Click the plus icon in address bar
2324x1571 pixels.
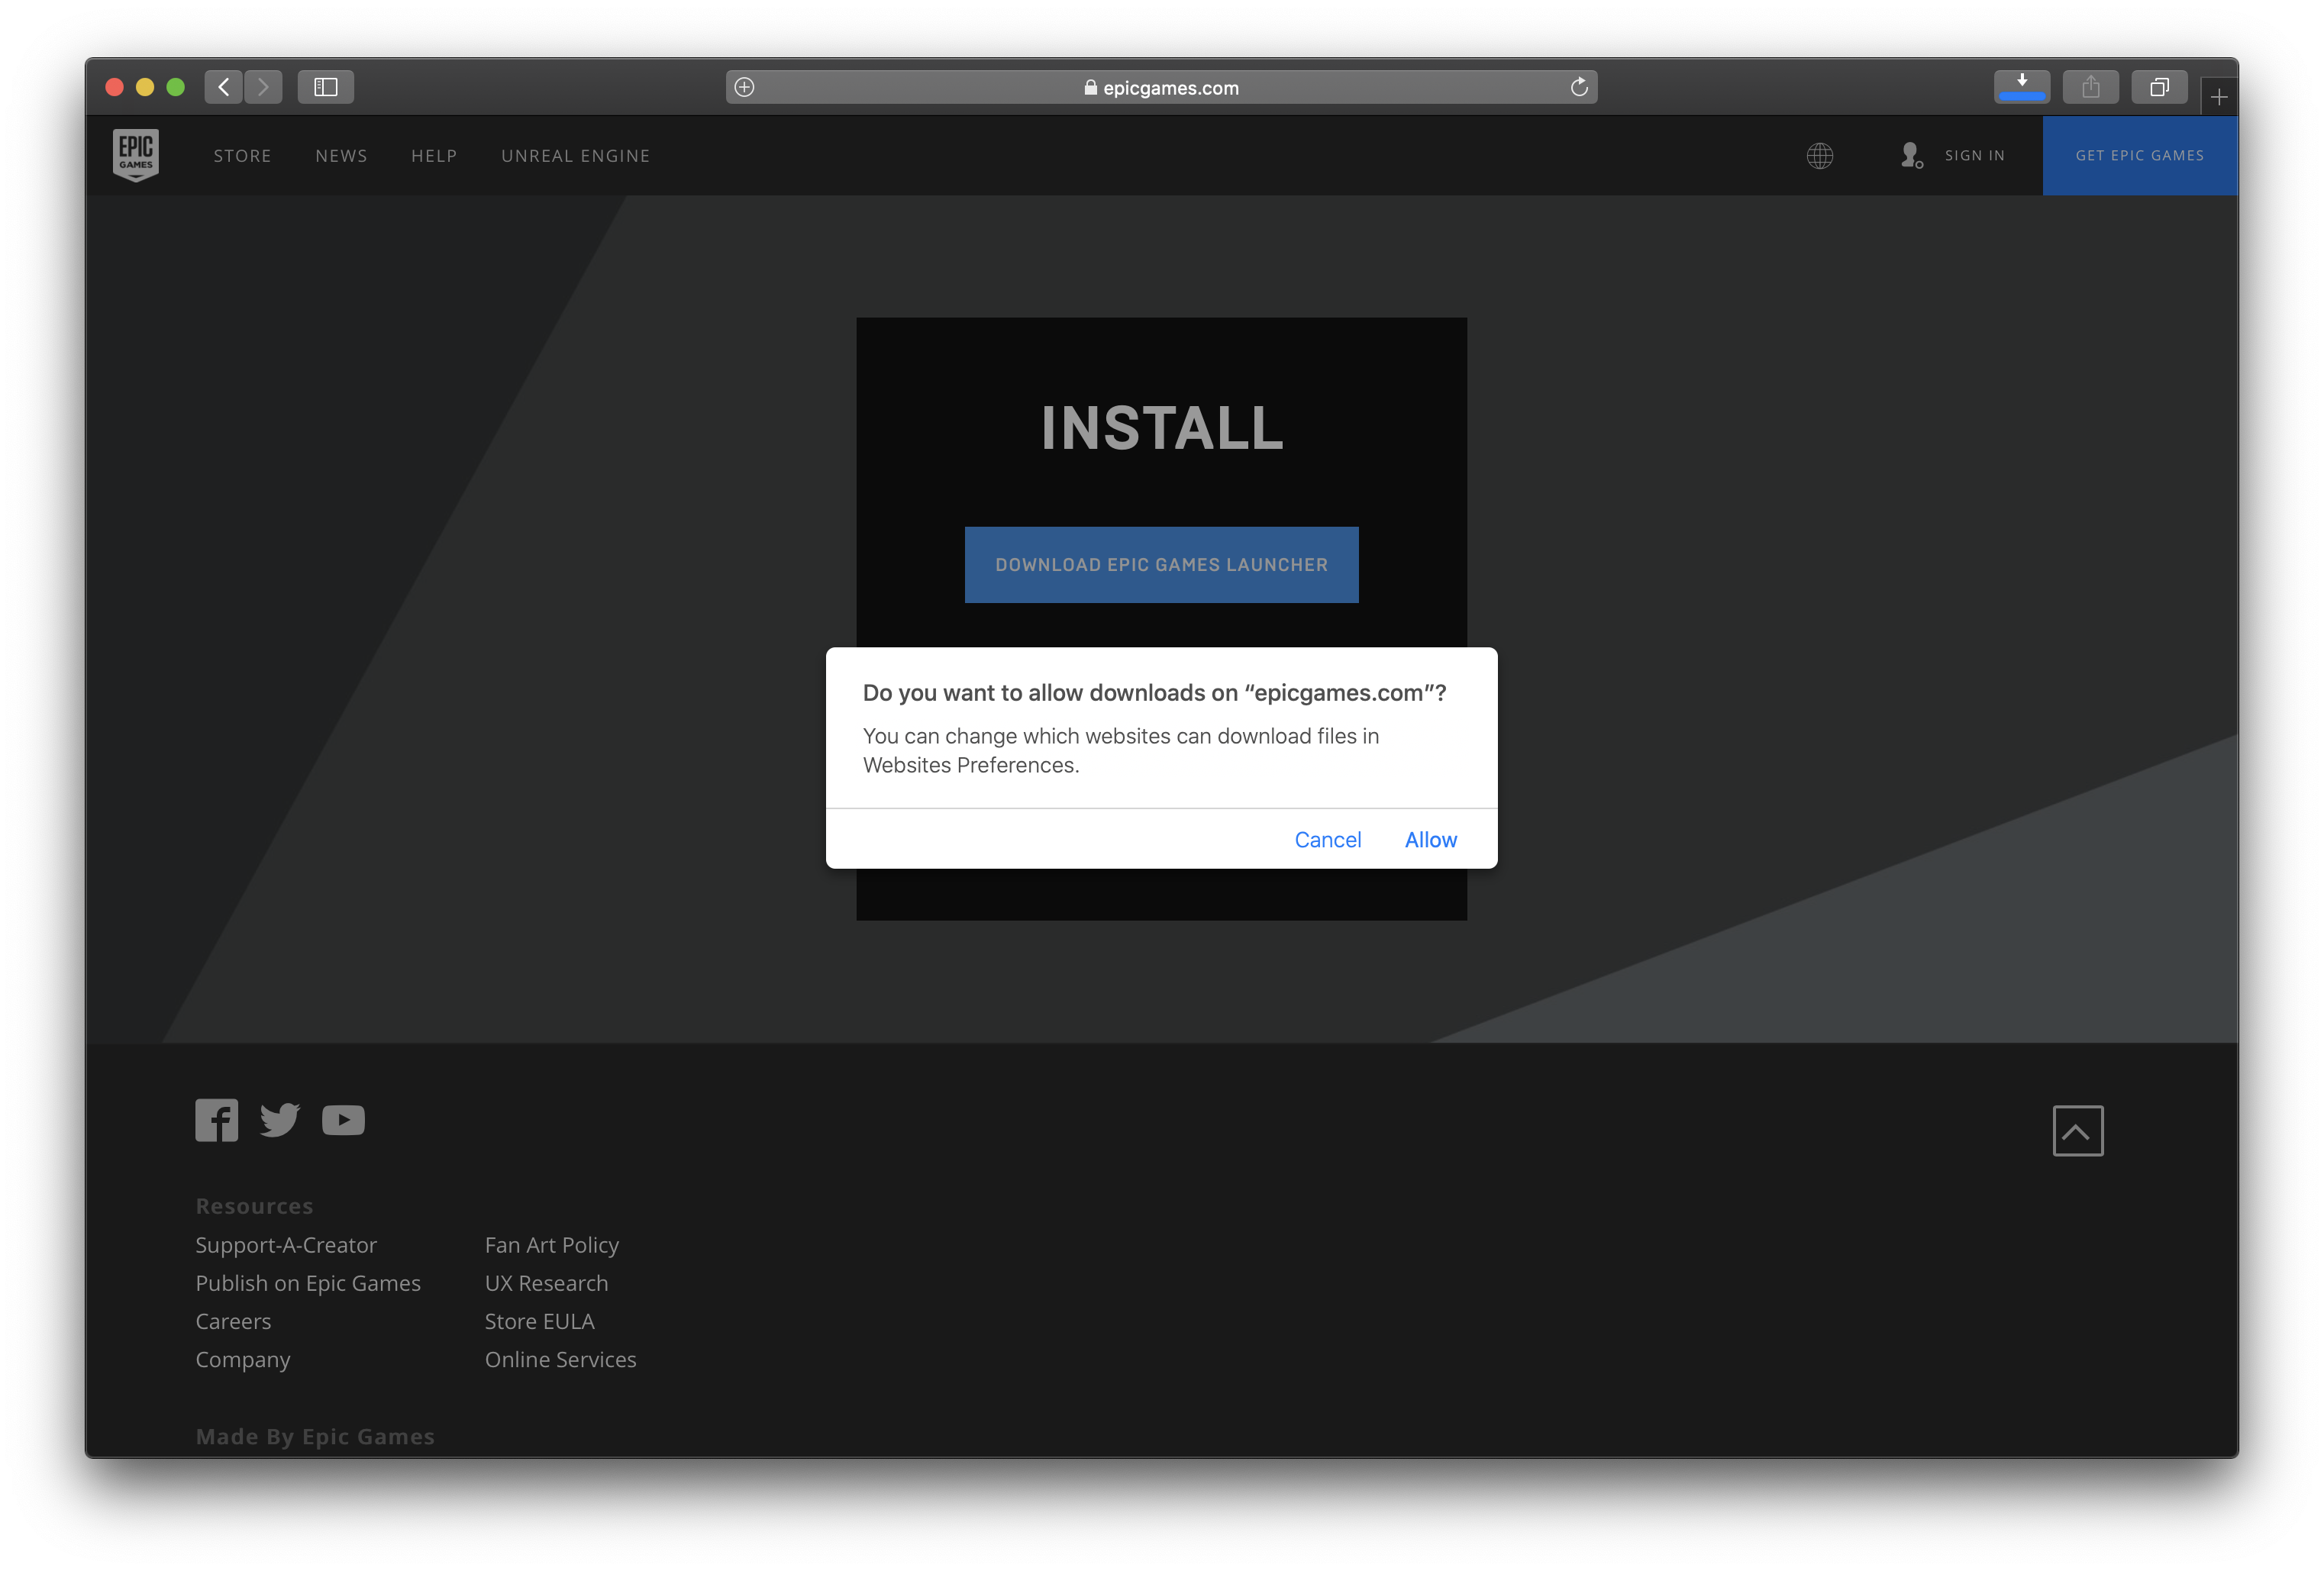(x=745, y=87)
